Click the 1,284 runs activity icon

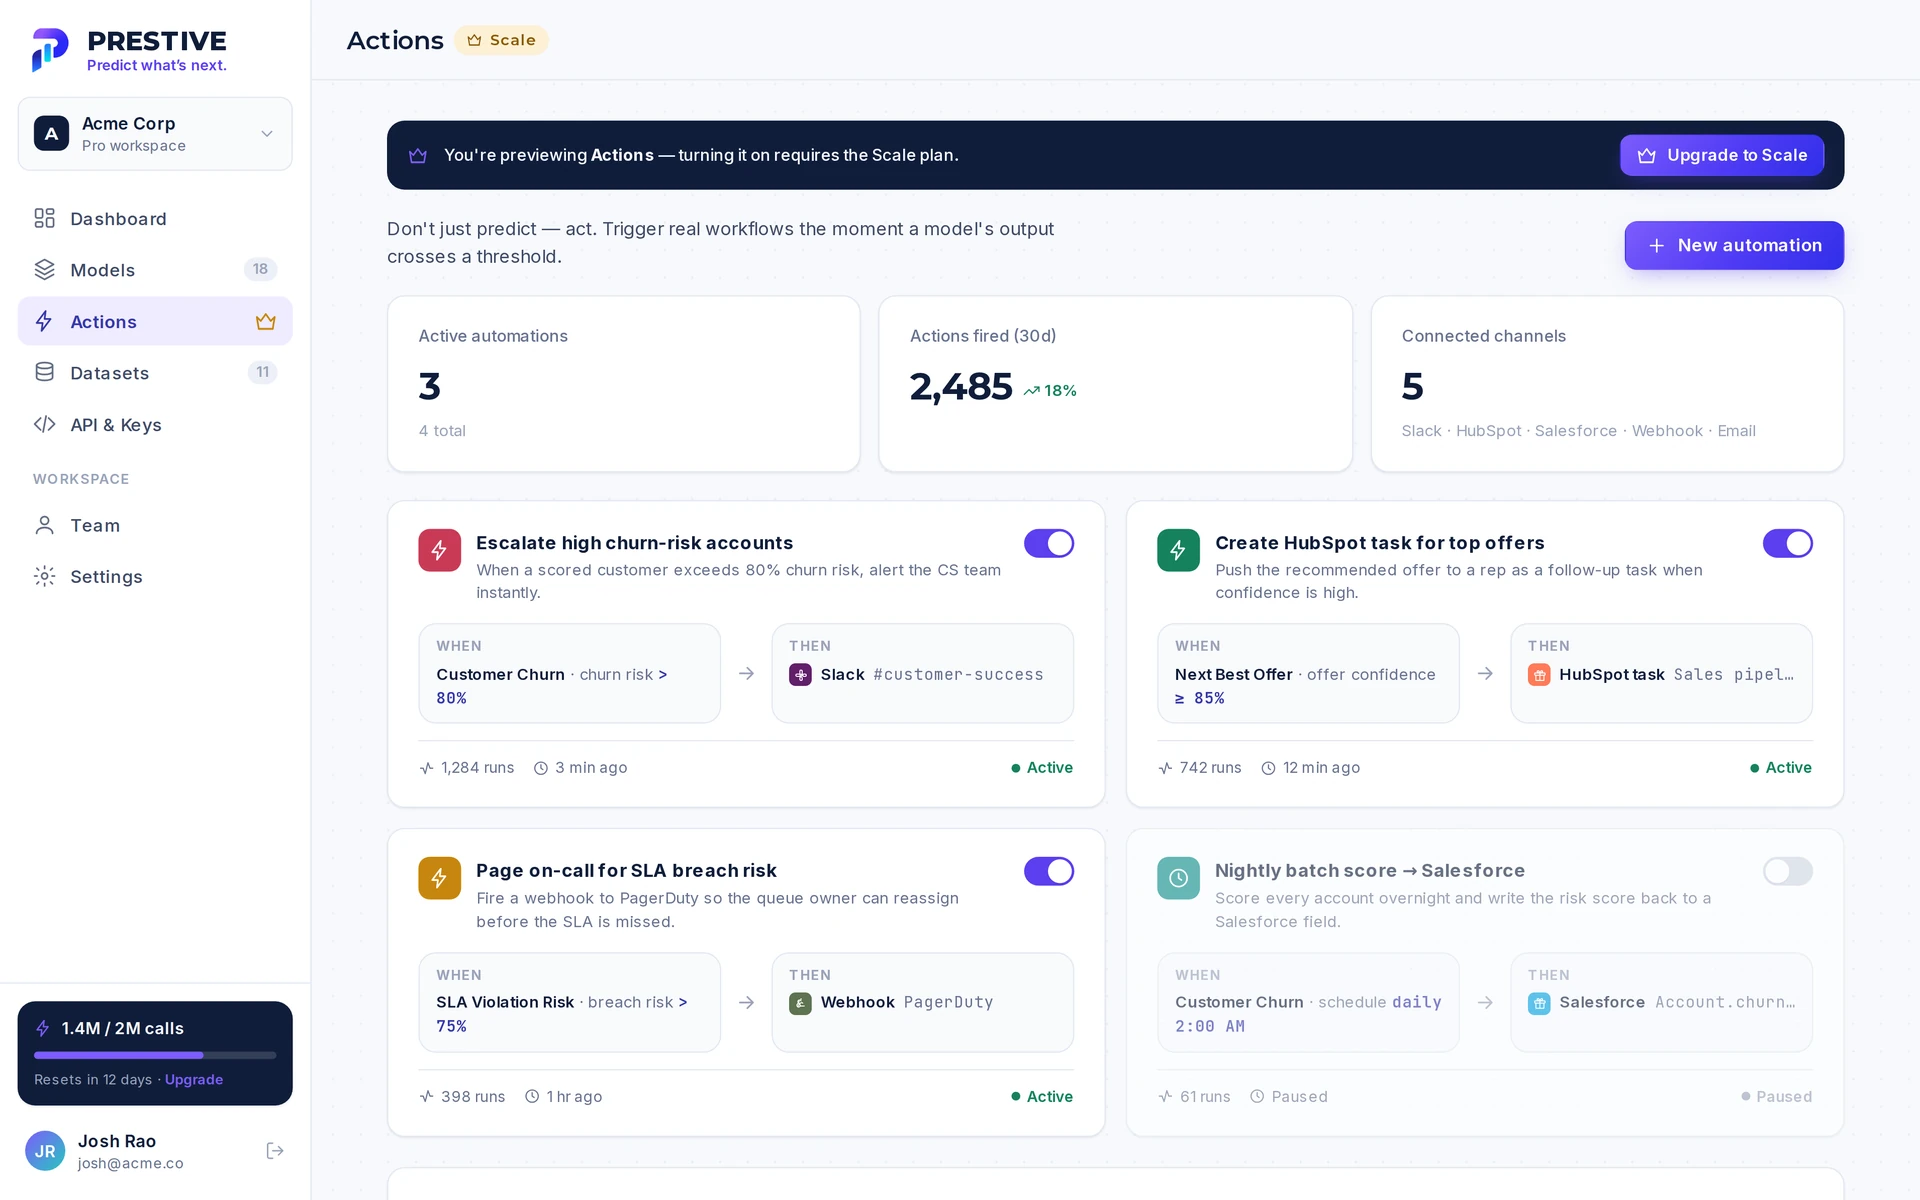coord(427,768)
